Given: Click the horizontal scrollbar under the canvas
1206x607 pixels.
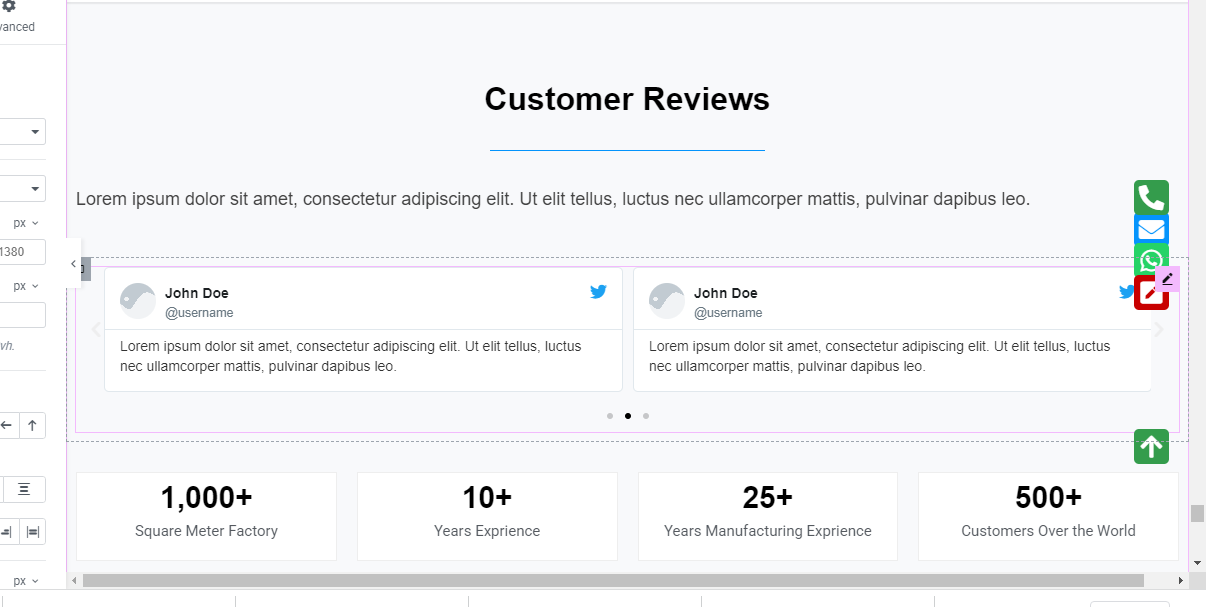Looking at the screenshot, I should 613,580.
